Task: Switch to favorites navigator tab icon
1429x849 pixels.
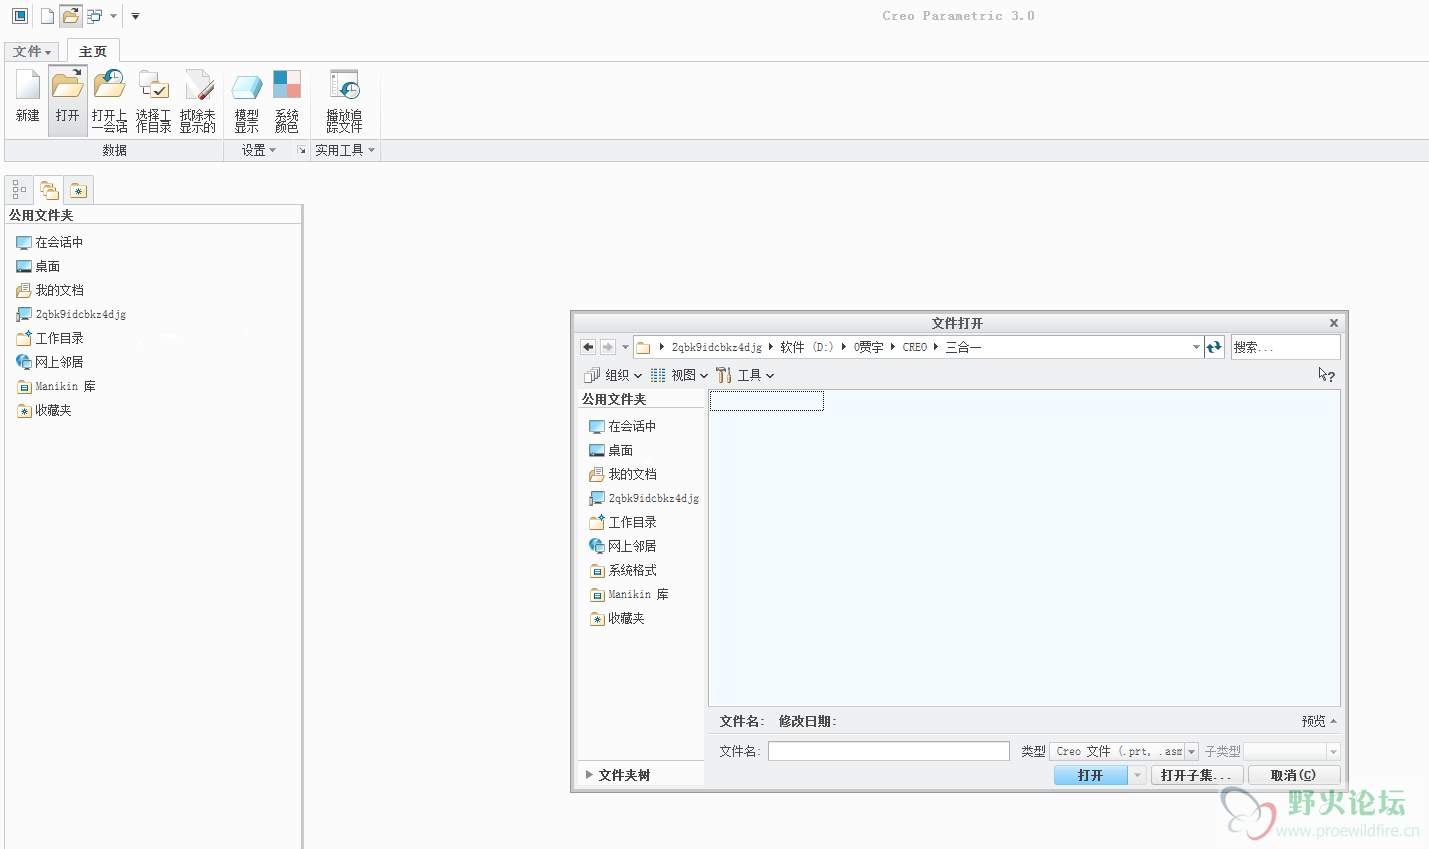Action: click(79, 189)
